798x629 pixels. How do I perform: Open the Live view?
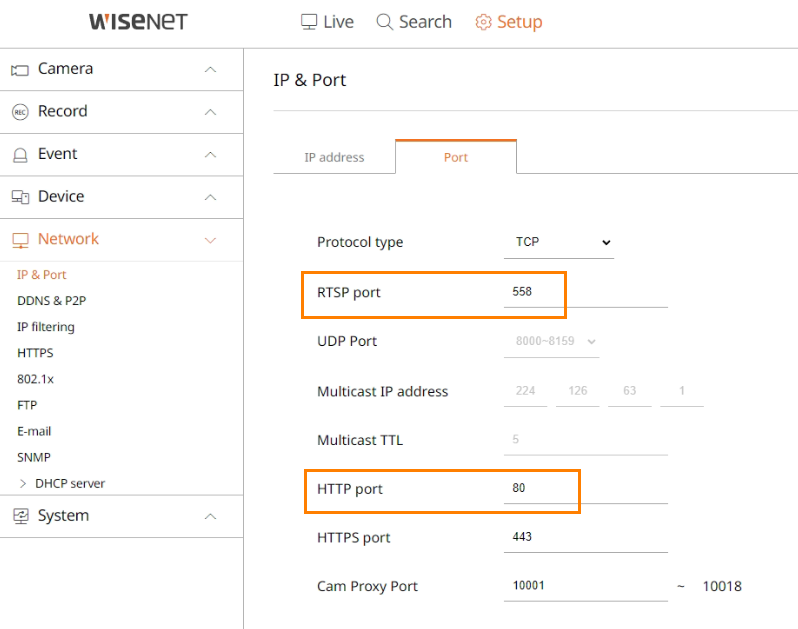pyautogui.click(x=327, y=22)
